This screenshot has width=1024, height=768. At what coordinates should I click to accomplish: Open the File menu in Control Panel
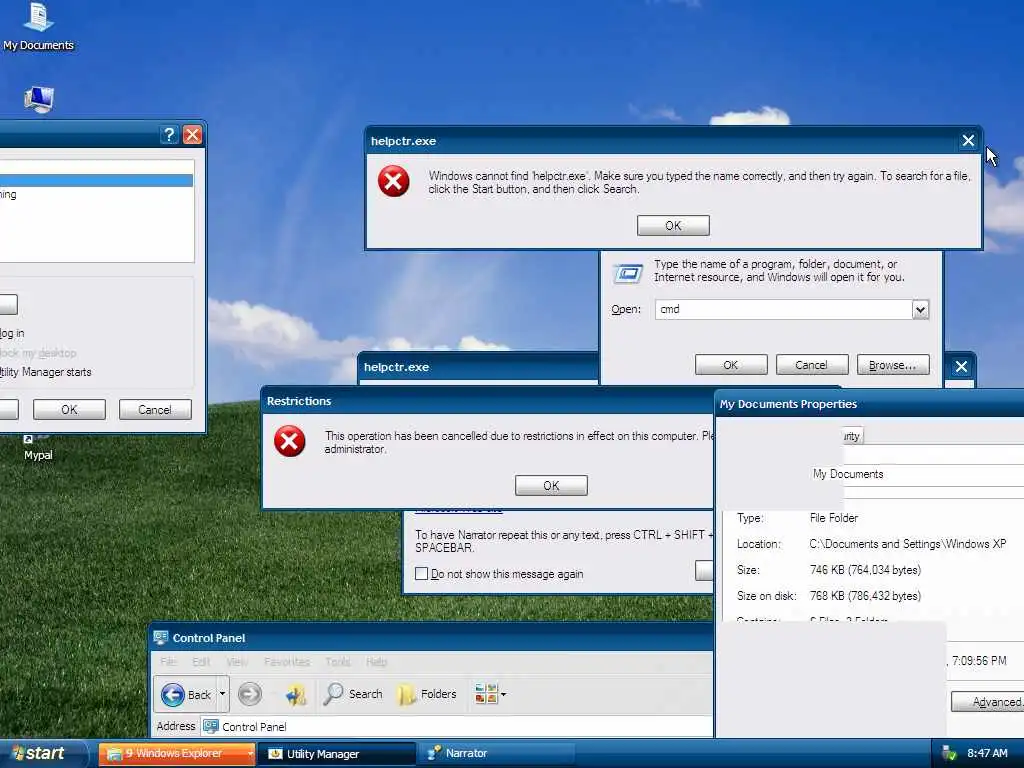point(168,662)
